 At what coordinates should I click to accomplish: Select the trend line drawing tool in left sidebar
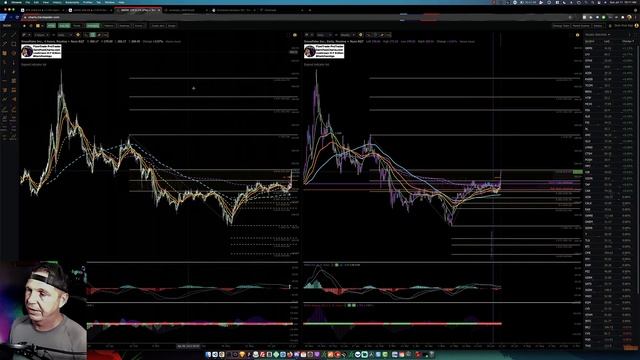click(4, 35)
